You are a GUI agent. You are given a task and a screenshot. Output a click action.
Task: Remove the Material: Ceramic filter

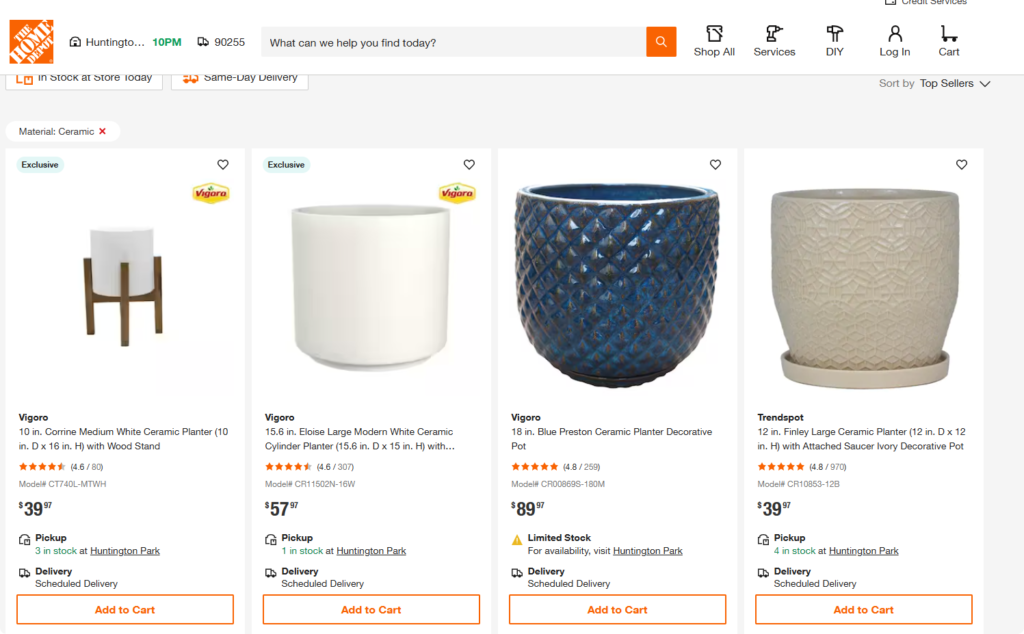[x=102, y=132]
